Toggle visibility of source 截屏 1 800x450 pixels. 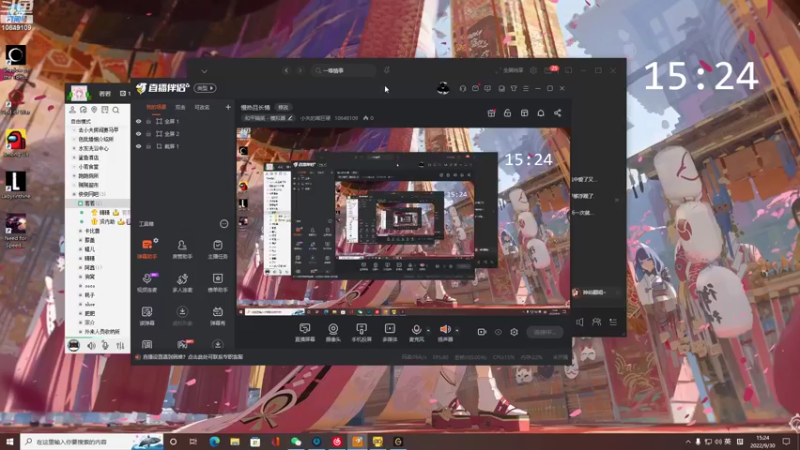[138, 146]
